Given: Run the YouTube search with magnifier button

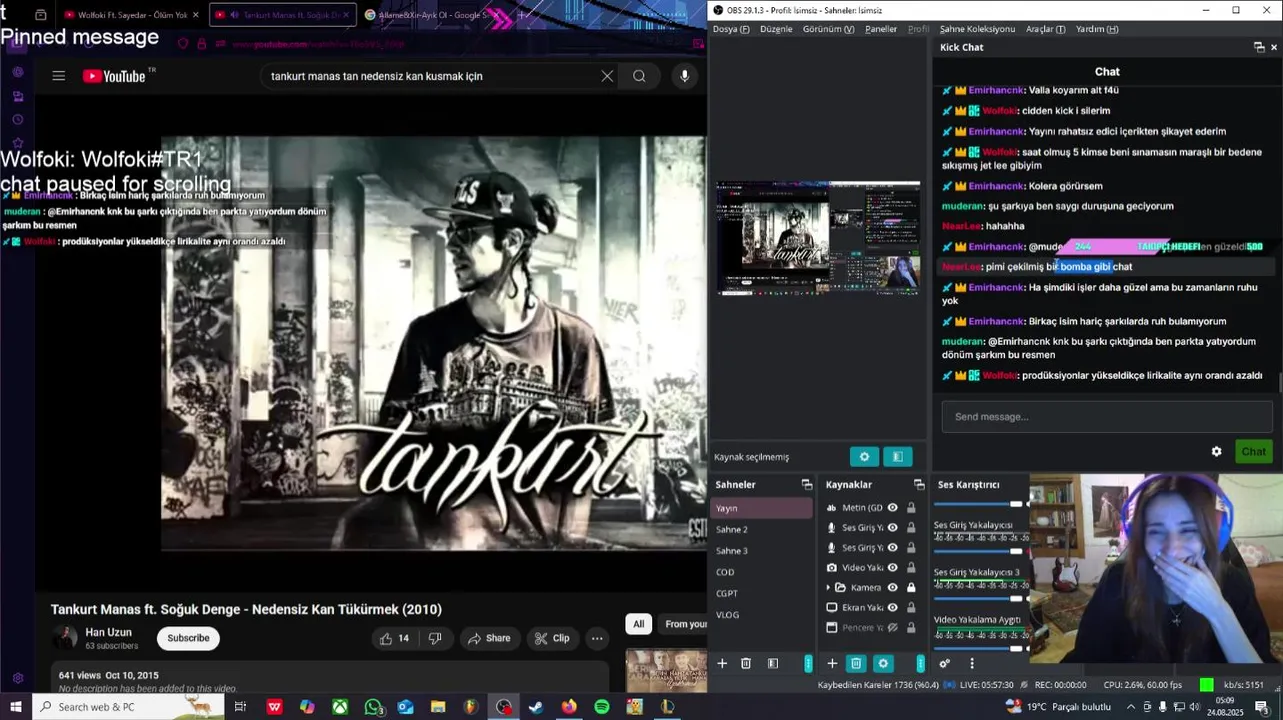Looking at the screenshot, I should point(639,76).
